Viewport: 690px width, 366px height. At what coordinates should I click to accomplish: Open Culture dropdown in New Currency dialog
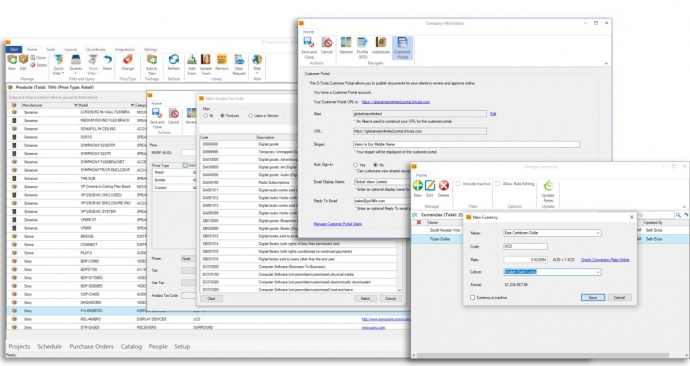coord(598,272)
